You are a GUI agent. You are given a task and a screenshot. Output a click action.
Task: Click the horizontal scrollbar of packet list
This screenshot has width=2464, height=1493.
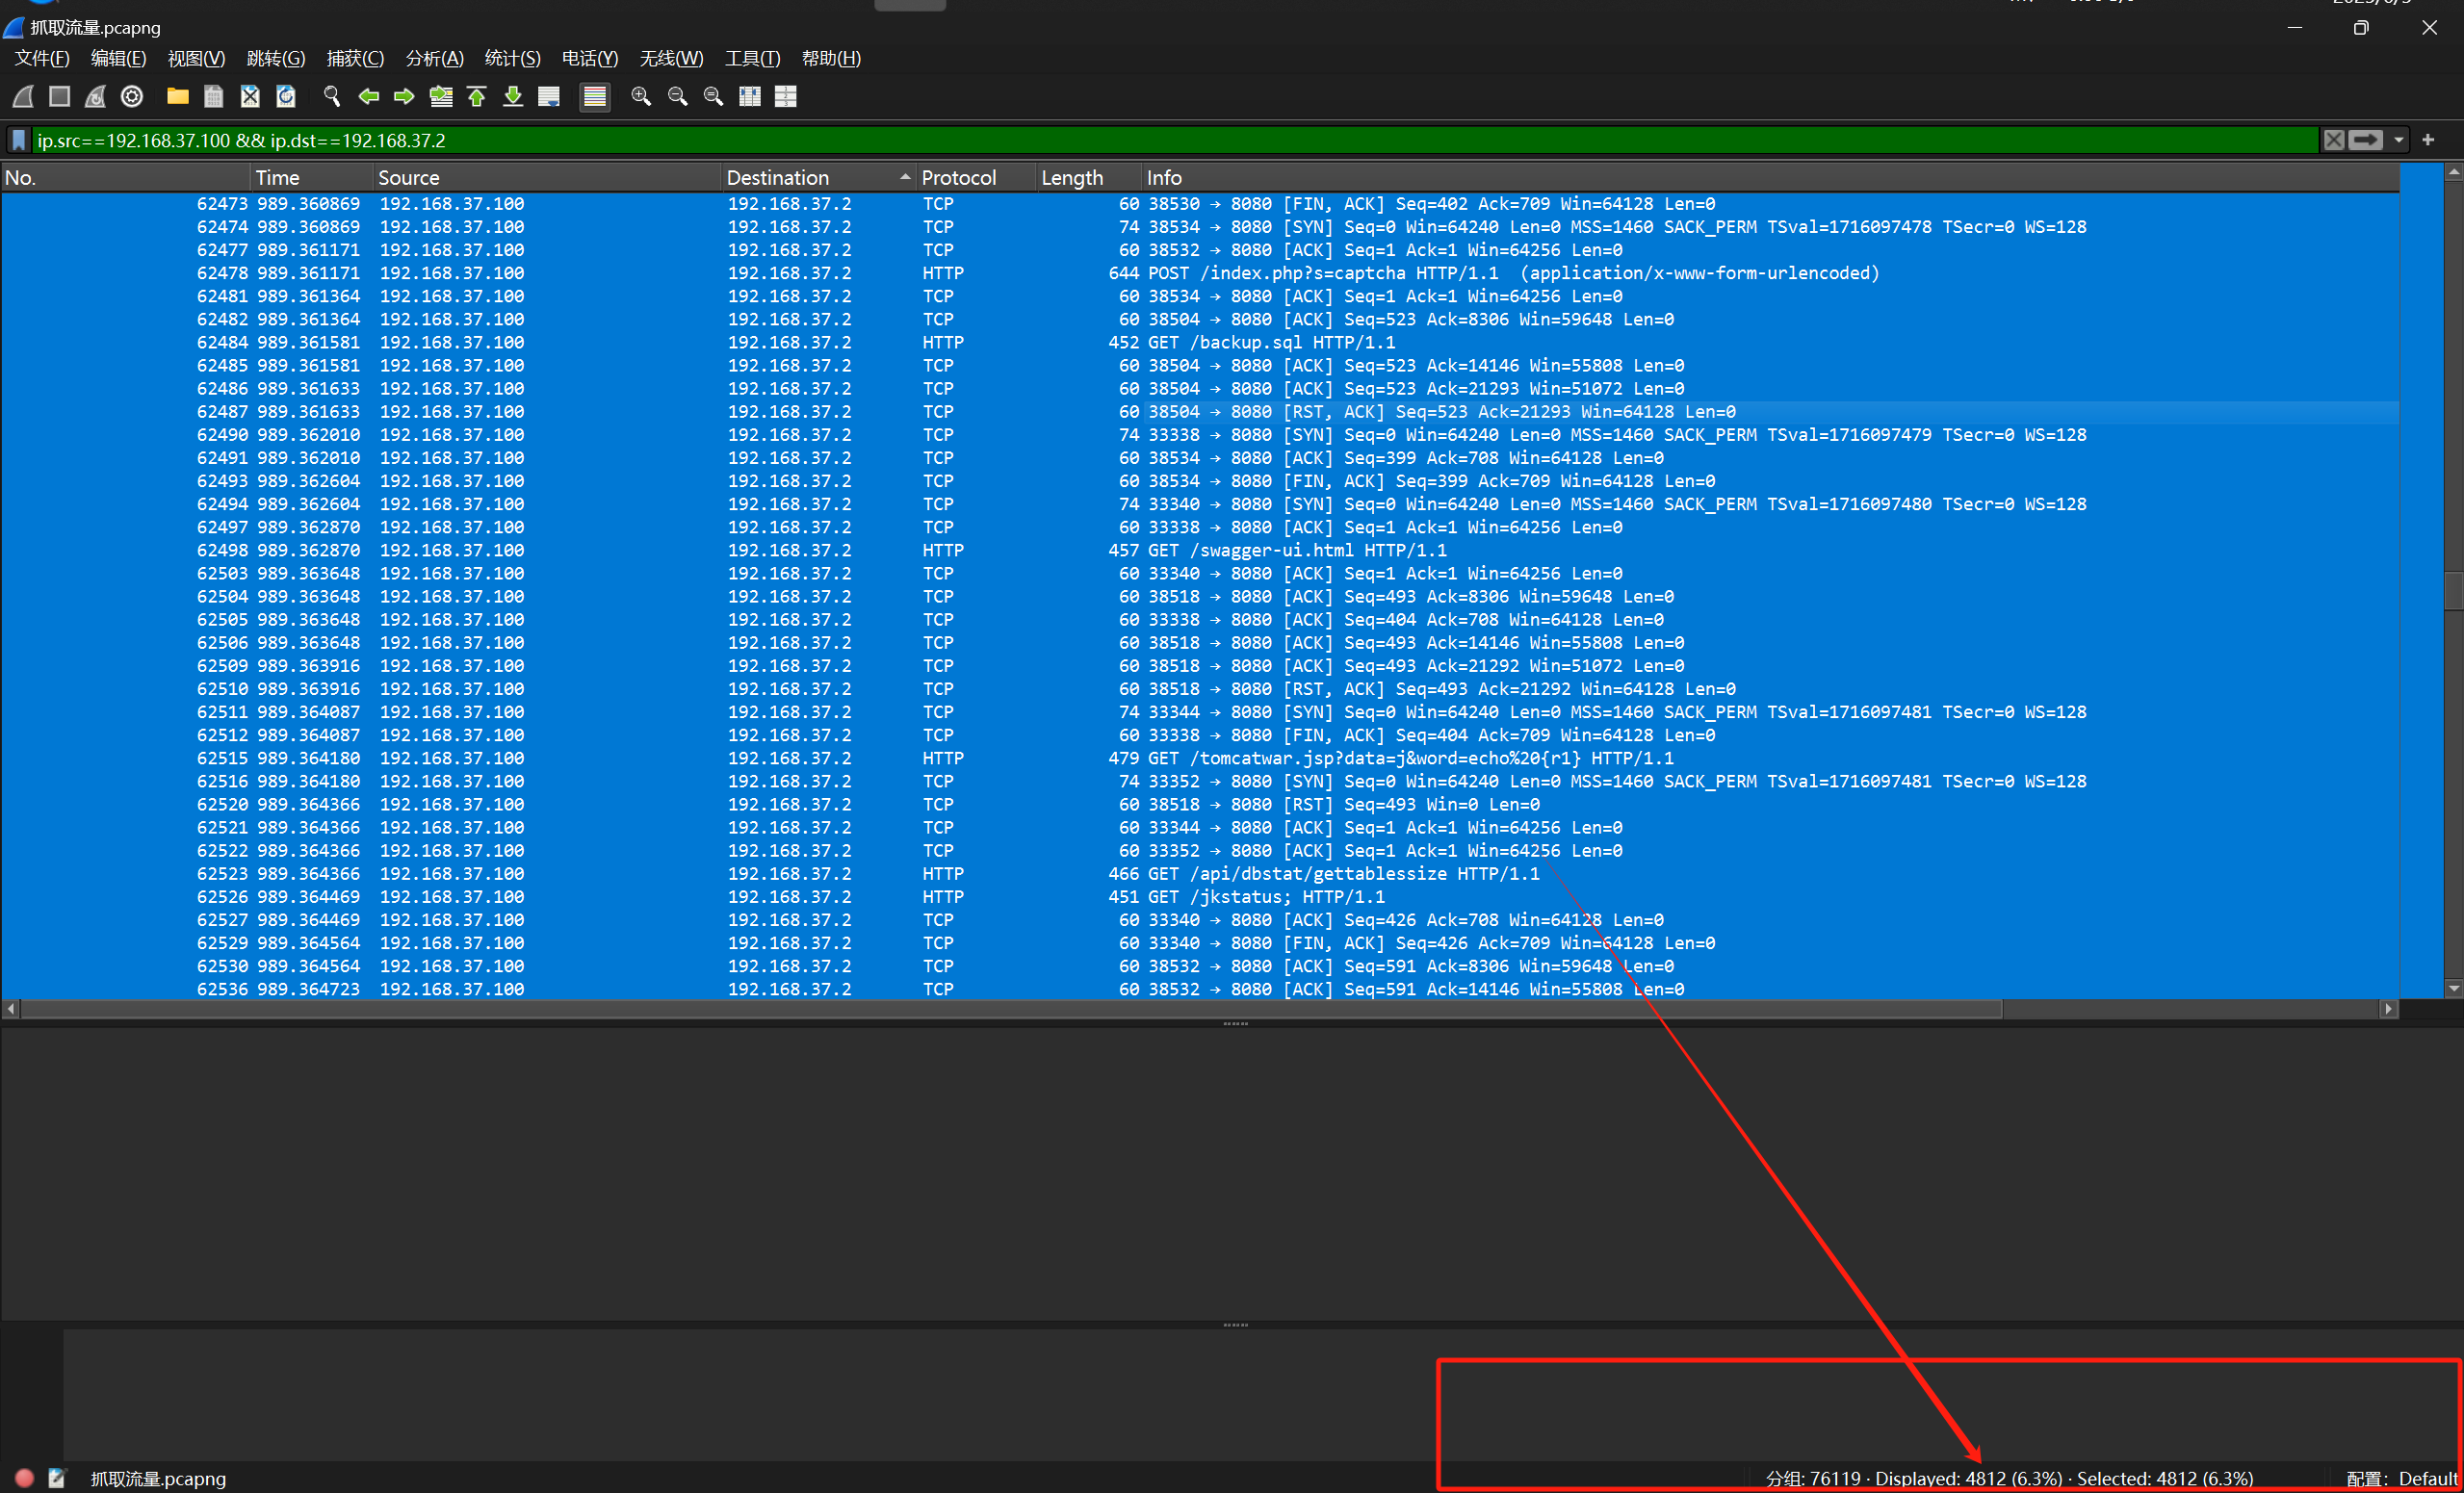[1000, 1008]
